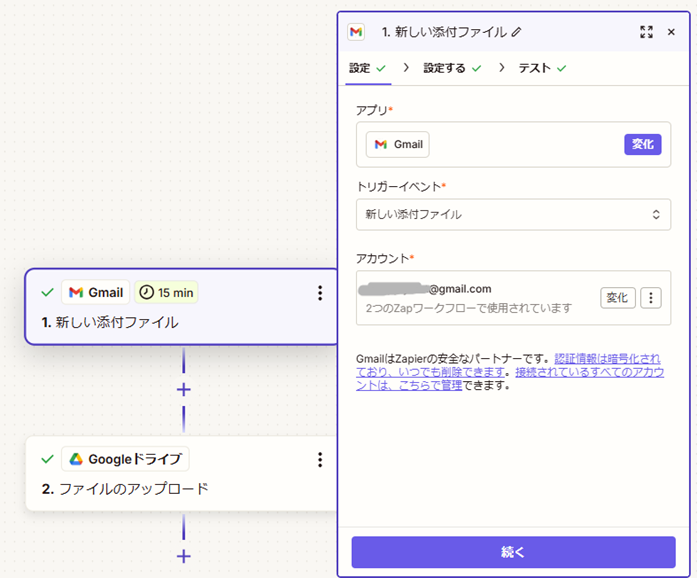Switch to the 設定する tab
Viewport: 697px width, 578px height.
point(452,68)
